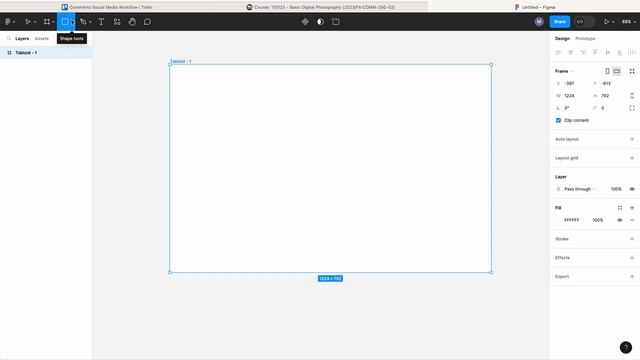Screen dimensions: 640x360
Task: Set frame to landscape orientation
Action: [617, 71]
